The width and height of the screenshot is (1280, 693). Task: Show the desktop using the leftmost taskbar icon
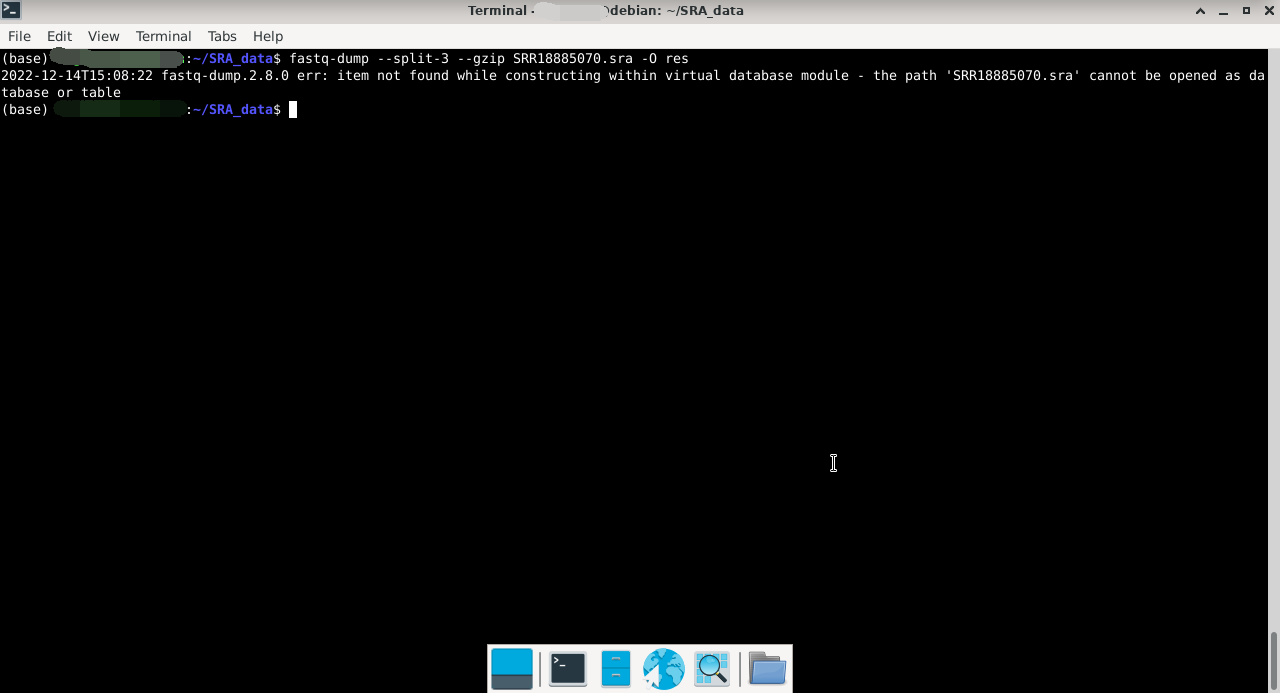511,669
